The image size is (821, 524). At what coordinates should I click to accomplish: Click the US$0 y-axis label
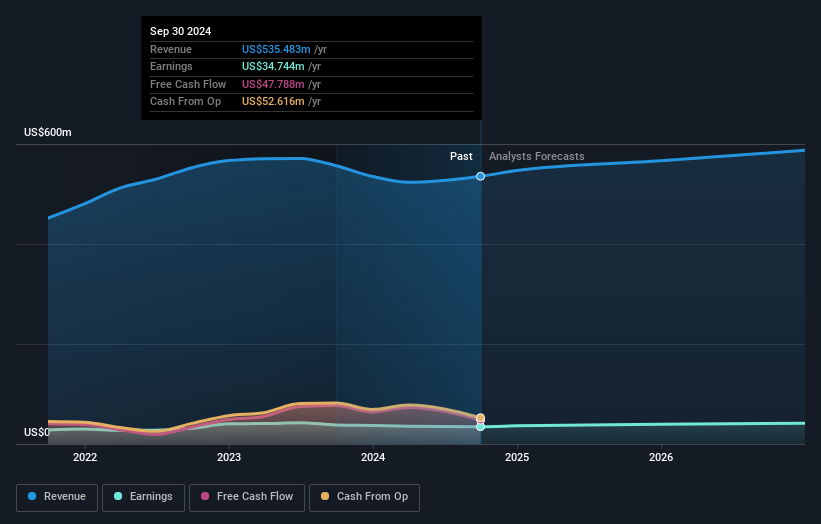coord(37,432)
